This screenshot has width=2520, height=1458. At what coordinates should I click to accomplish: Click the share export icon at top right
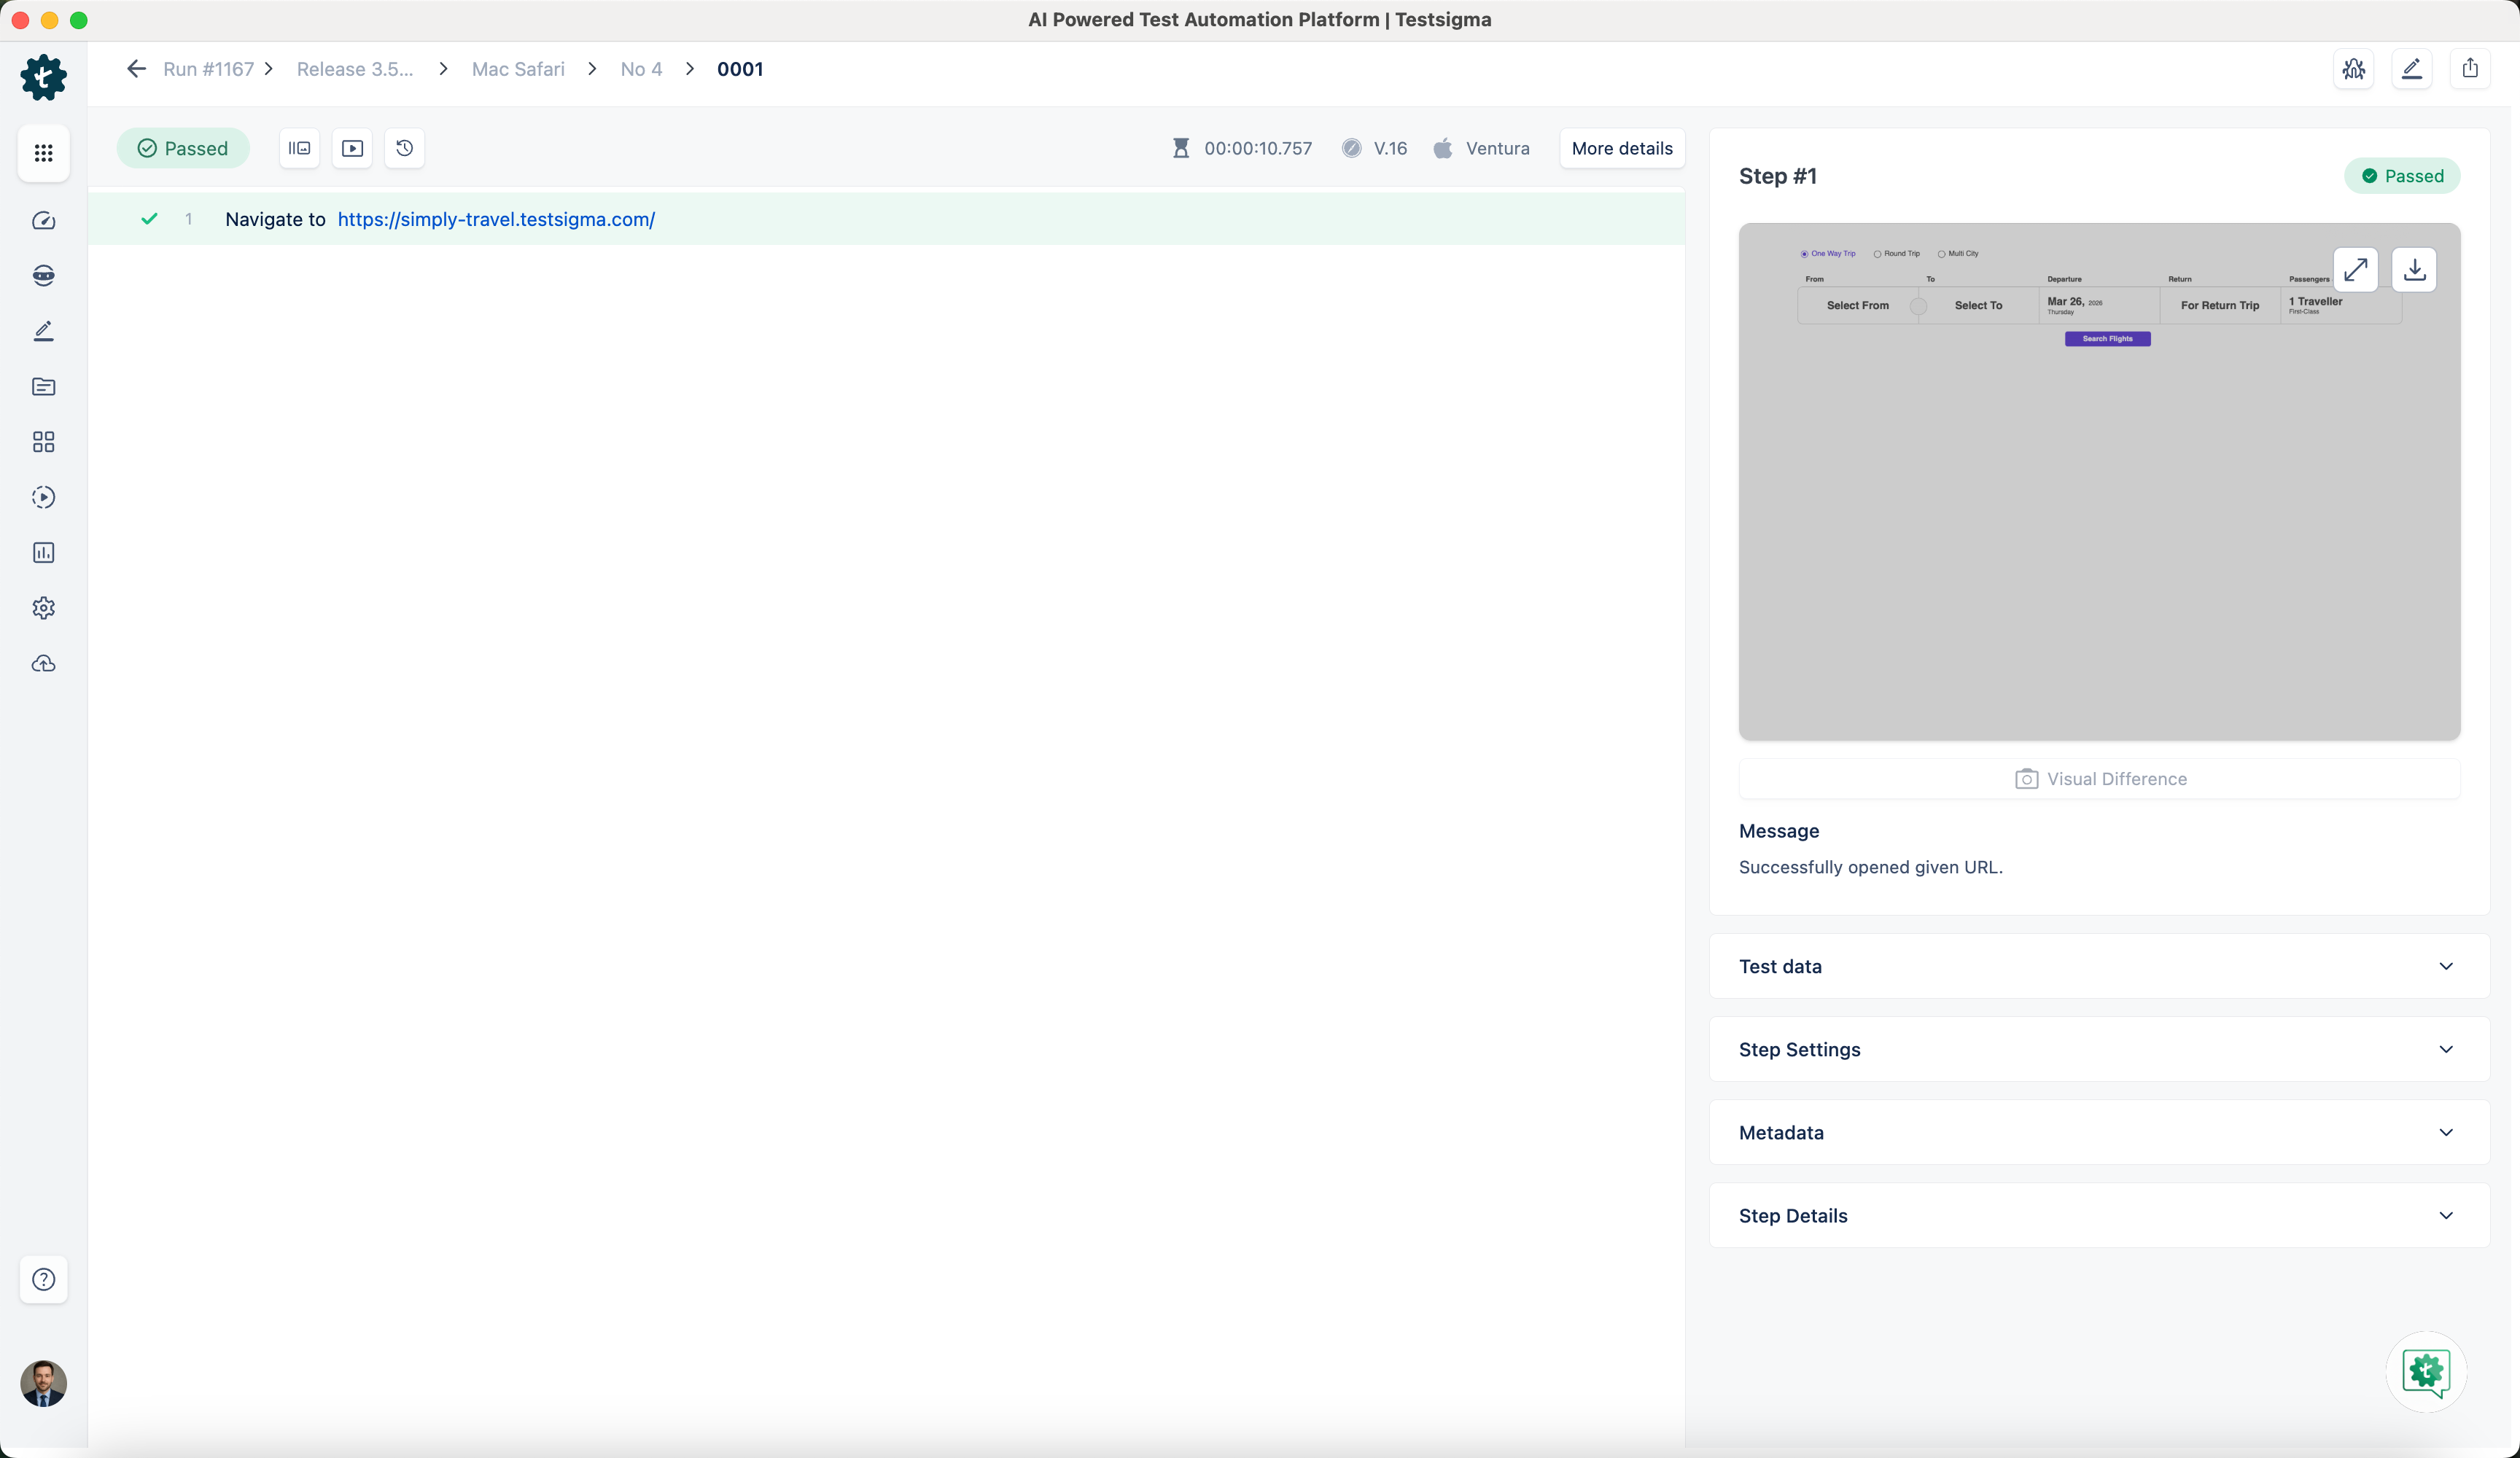point(2469,69)
